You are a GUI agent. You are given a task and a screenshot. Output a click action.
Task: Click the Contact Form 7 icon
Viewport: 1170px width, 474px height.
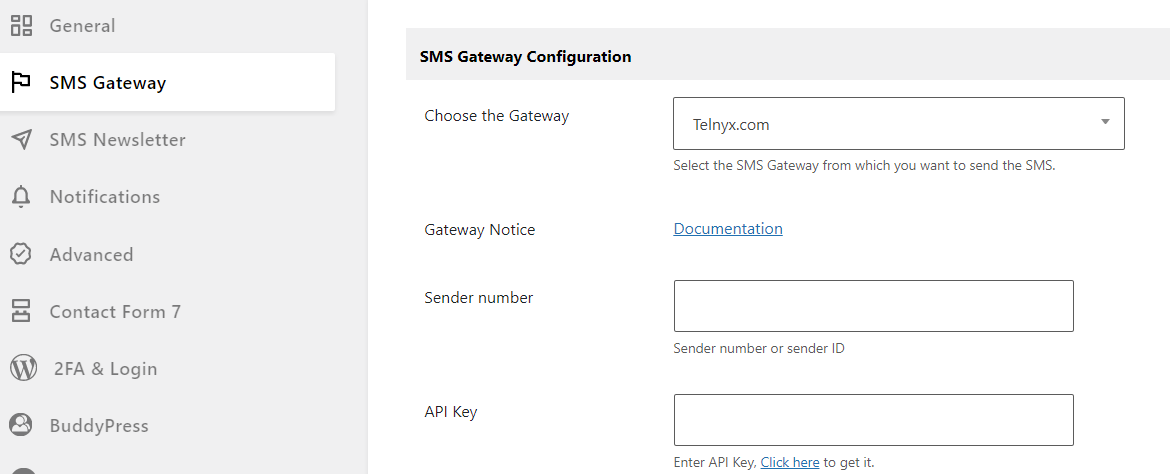21,311
